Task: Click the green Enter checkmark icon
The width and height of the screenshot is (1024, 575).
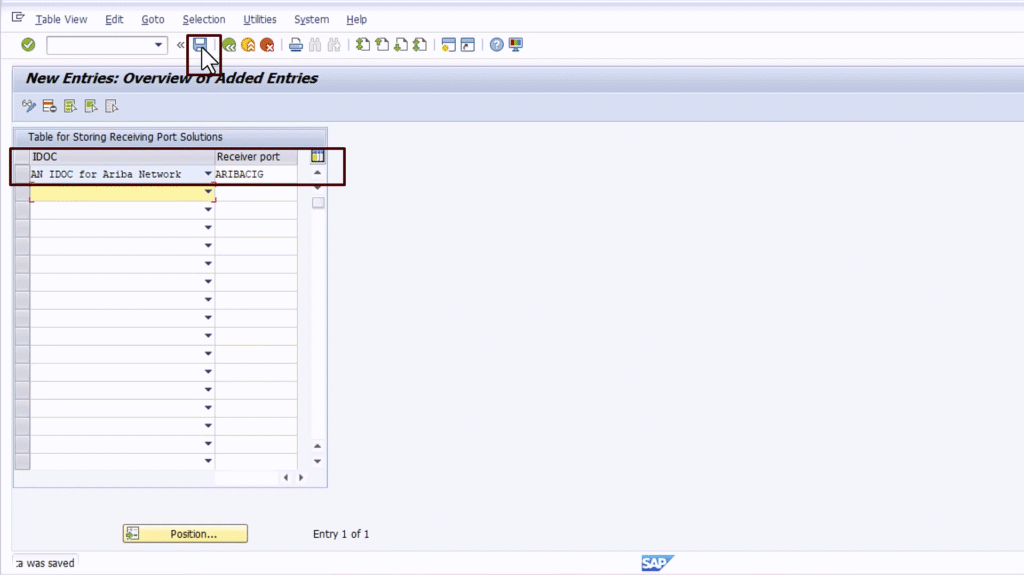Action: (x=27, y=44)
